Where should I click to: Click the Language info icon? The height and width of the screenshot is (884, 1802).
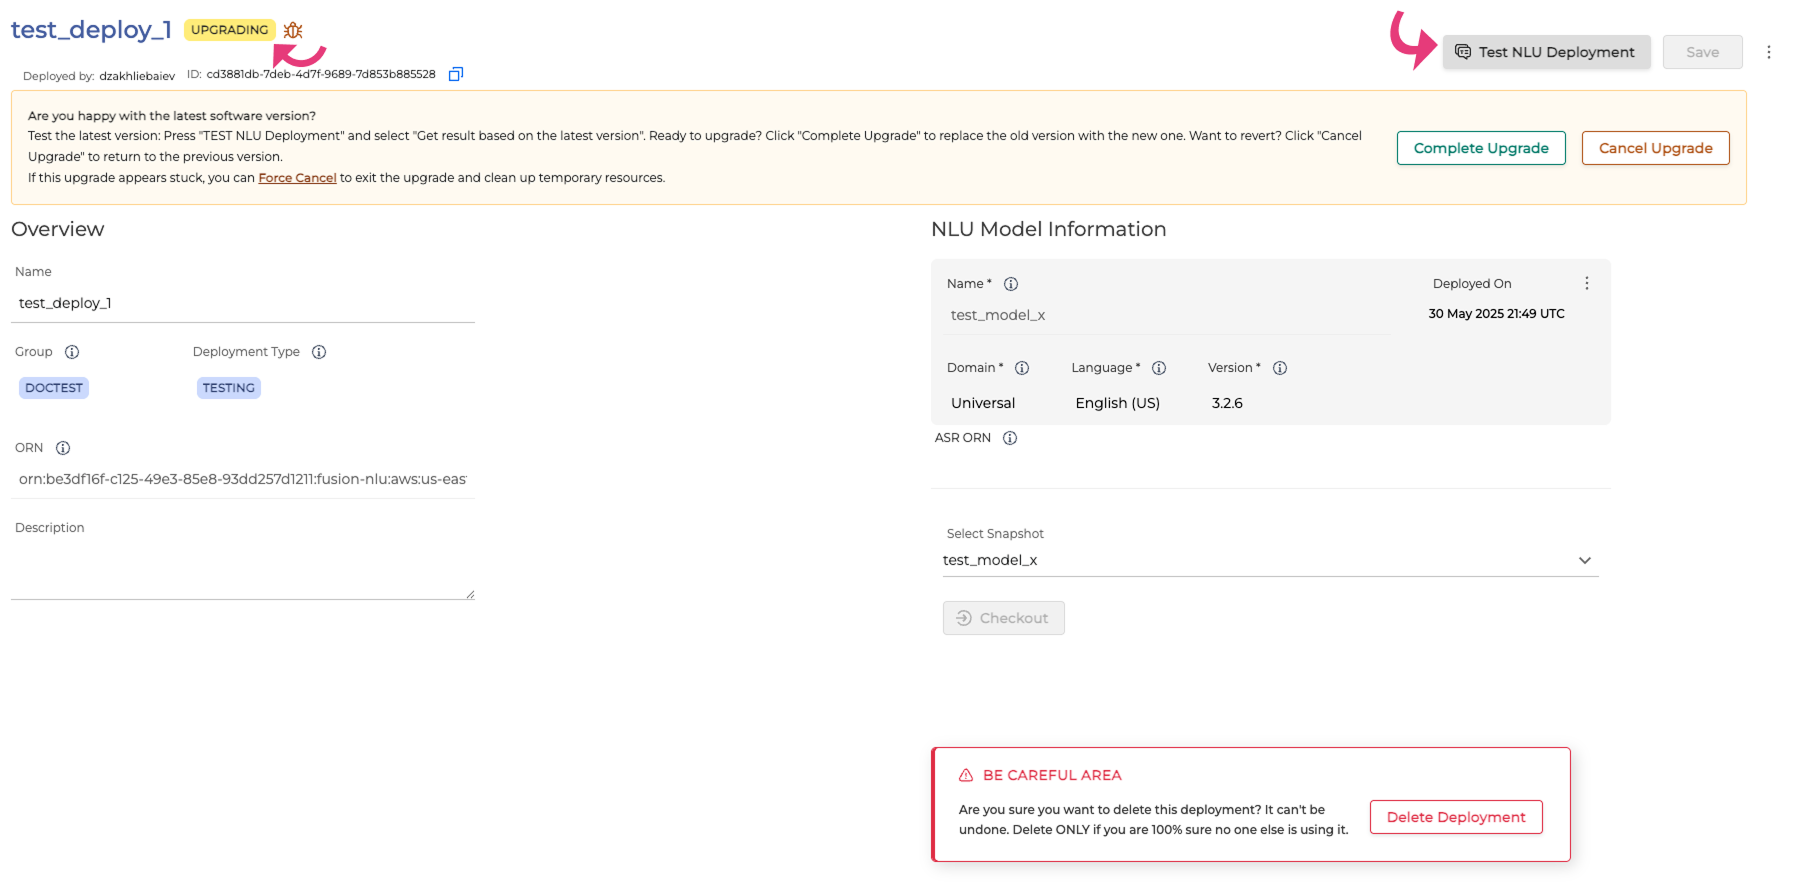(1159, 368)
